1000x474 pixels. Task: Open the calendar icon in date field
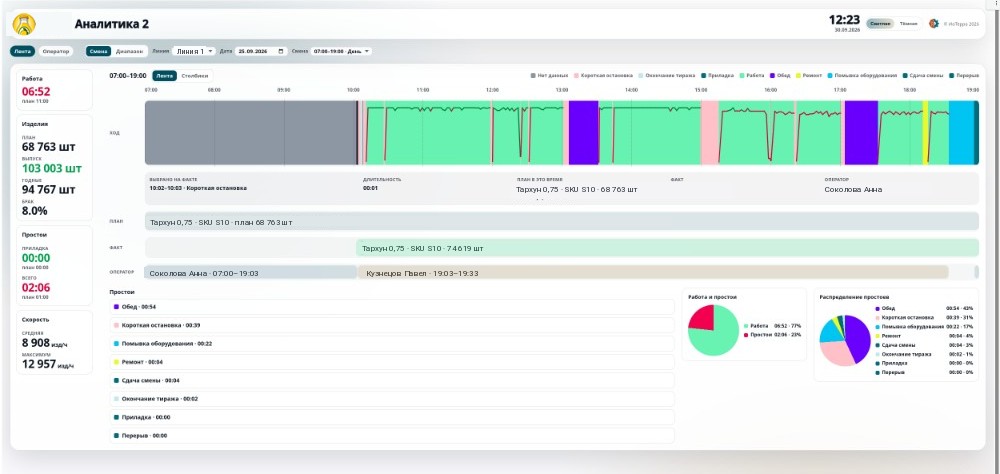pyautogui.click(x=281, y=51)
